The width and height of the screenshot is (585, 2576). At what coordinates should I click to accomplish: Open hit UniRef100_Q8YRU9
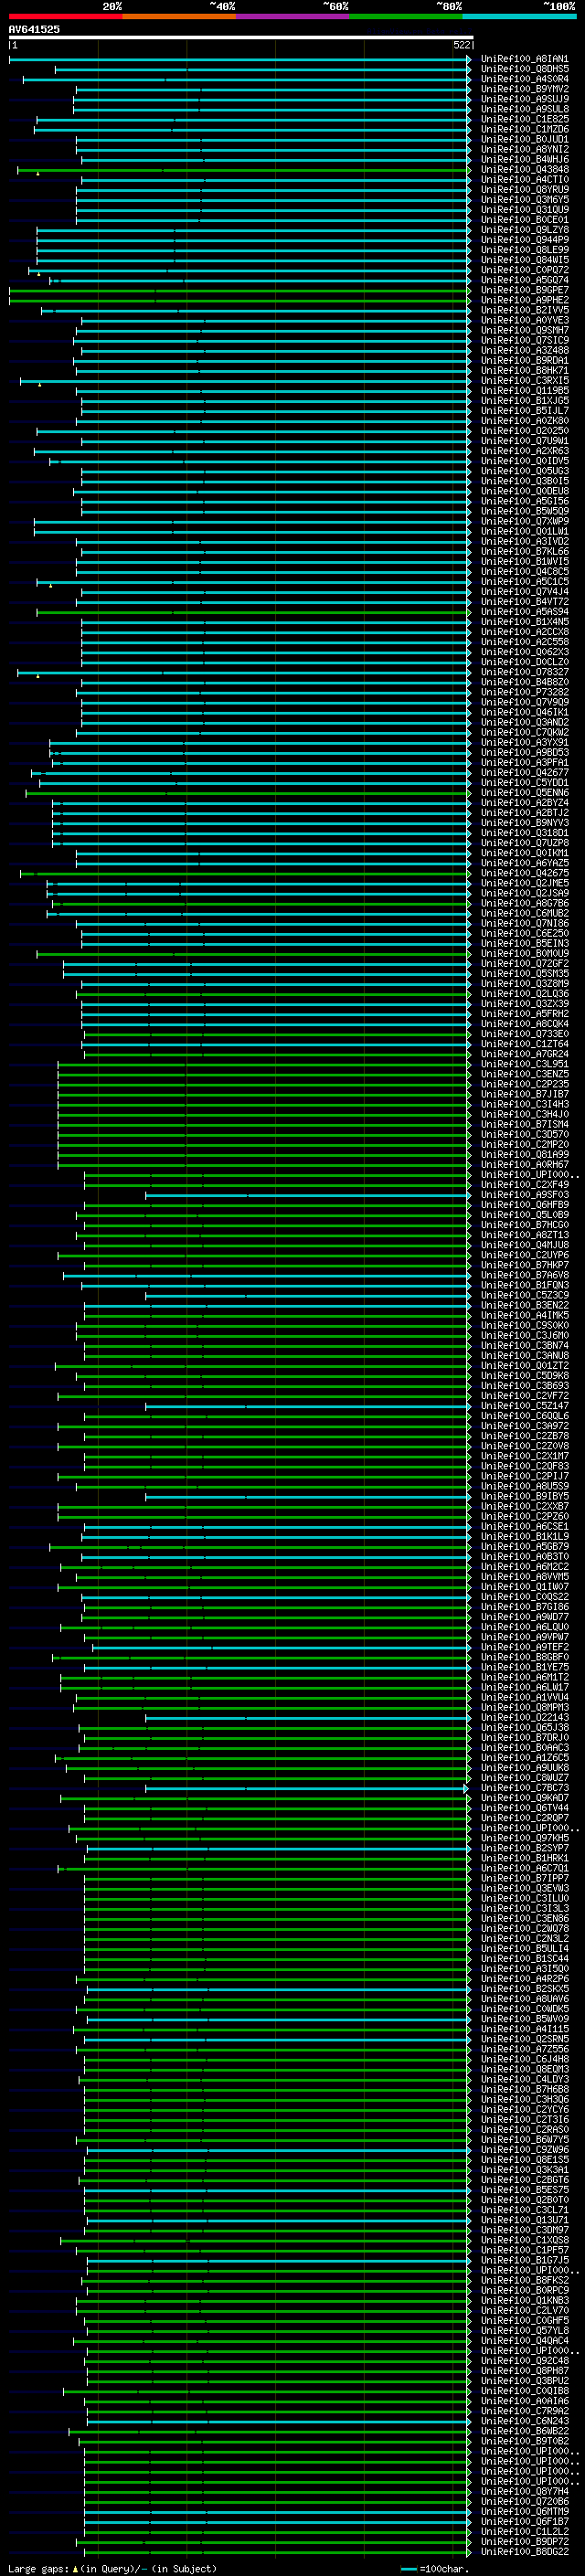pyautogui.click(x=524, y=190)
